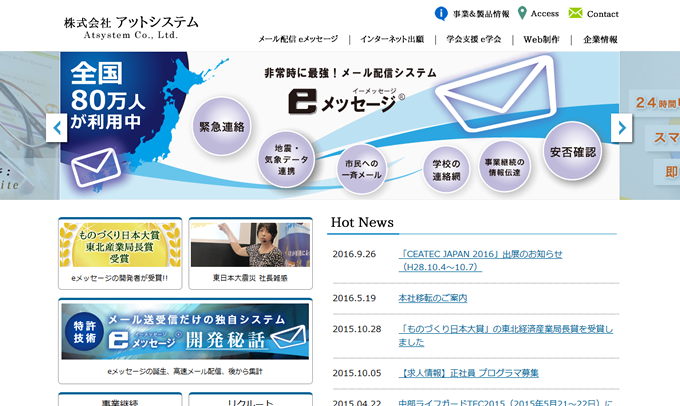Click date 2015.10.05 in news list
Viewport: 680px width, 406px height.
pyautogui.click(x=356, y=373)
